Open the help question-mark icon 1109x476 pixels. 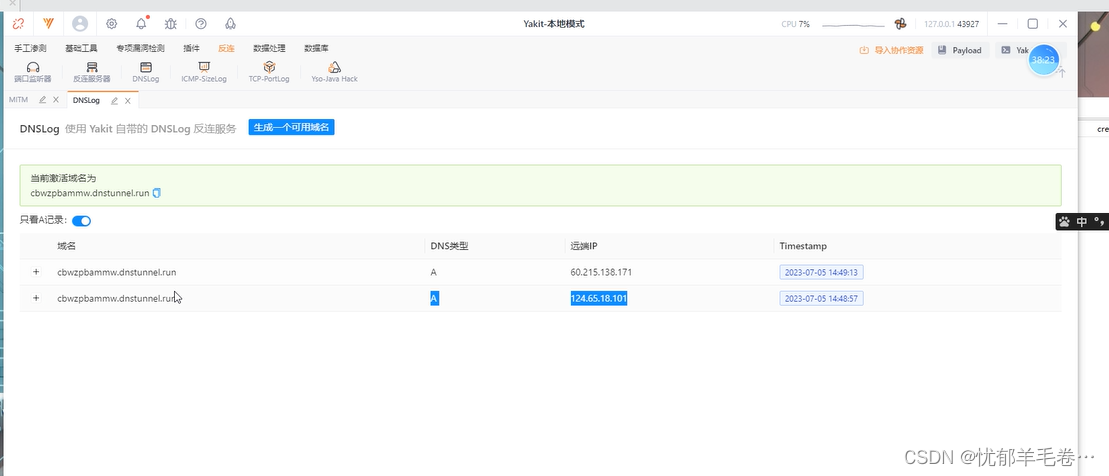(201, 23)
